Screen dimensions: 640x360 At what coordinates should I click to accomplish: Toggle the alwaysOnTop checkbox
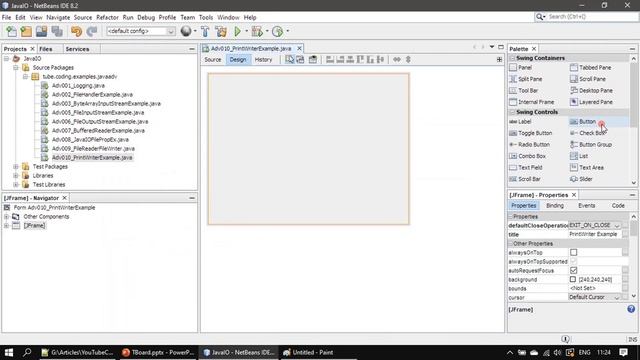point(573,253)
